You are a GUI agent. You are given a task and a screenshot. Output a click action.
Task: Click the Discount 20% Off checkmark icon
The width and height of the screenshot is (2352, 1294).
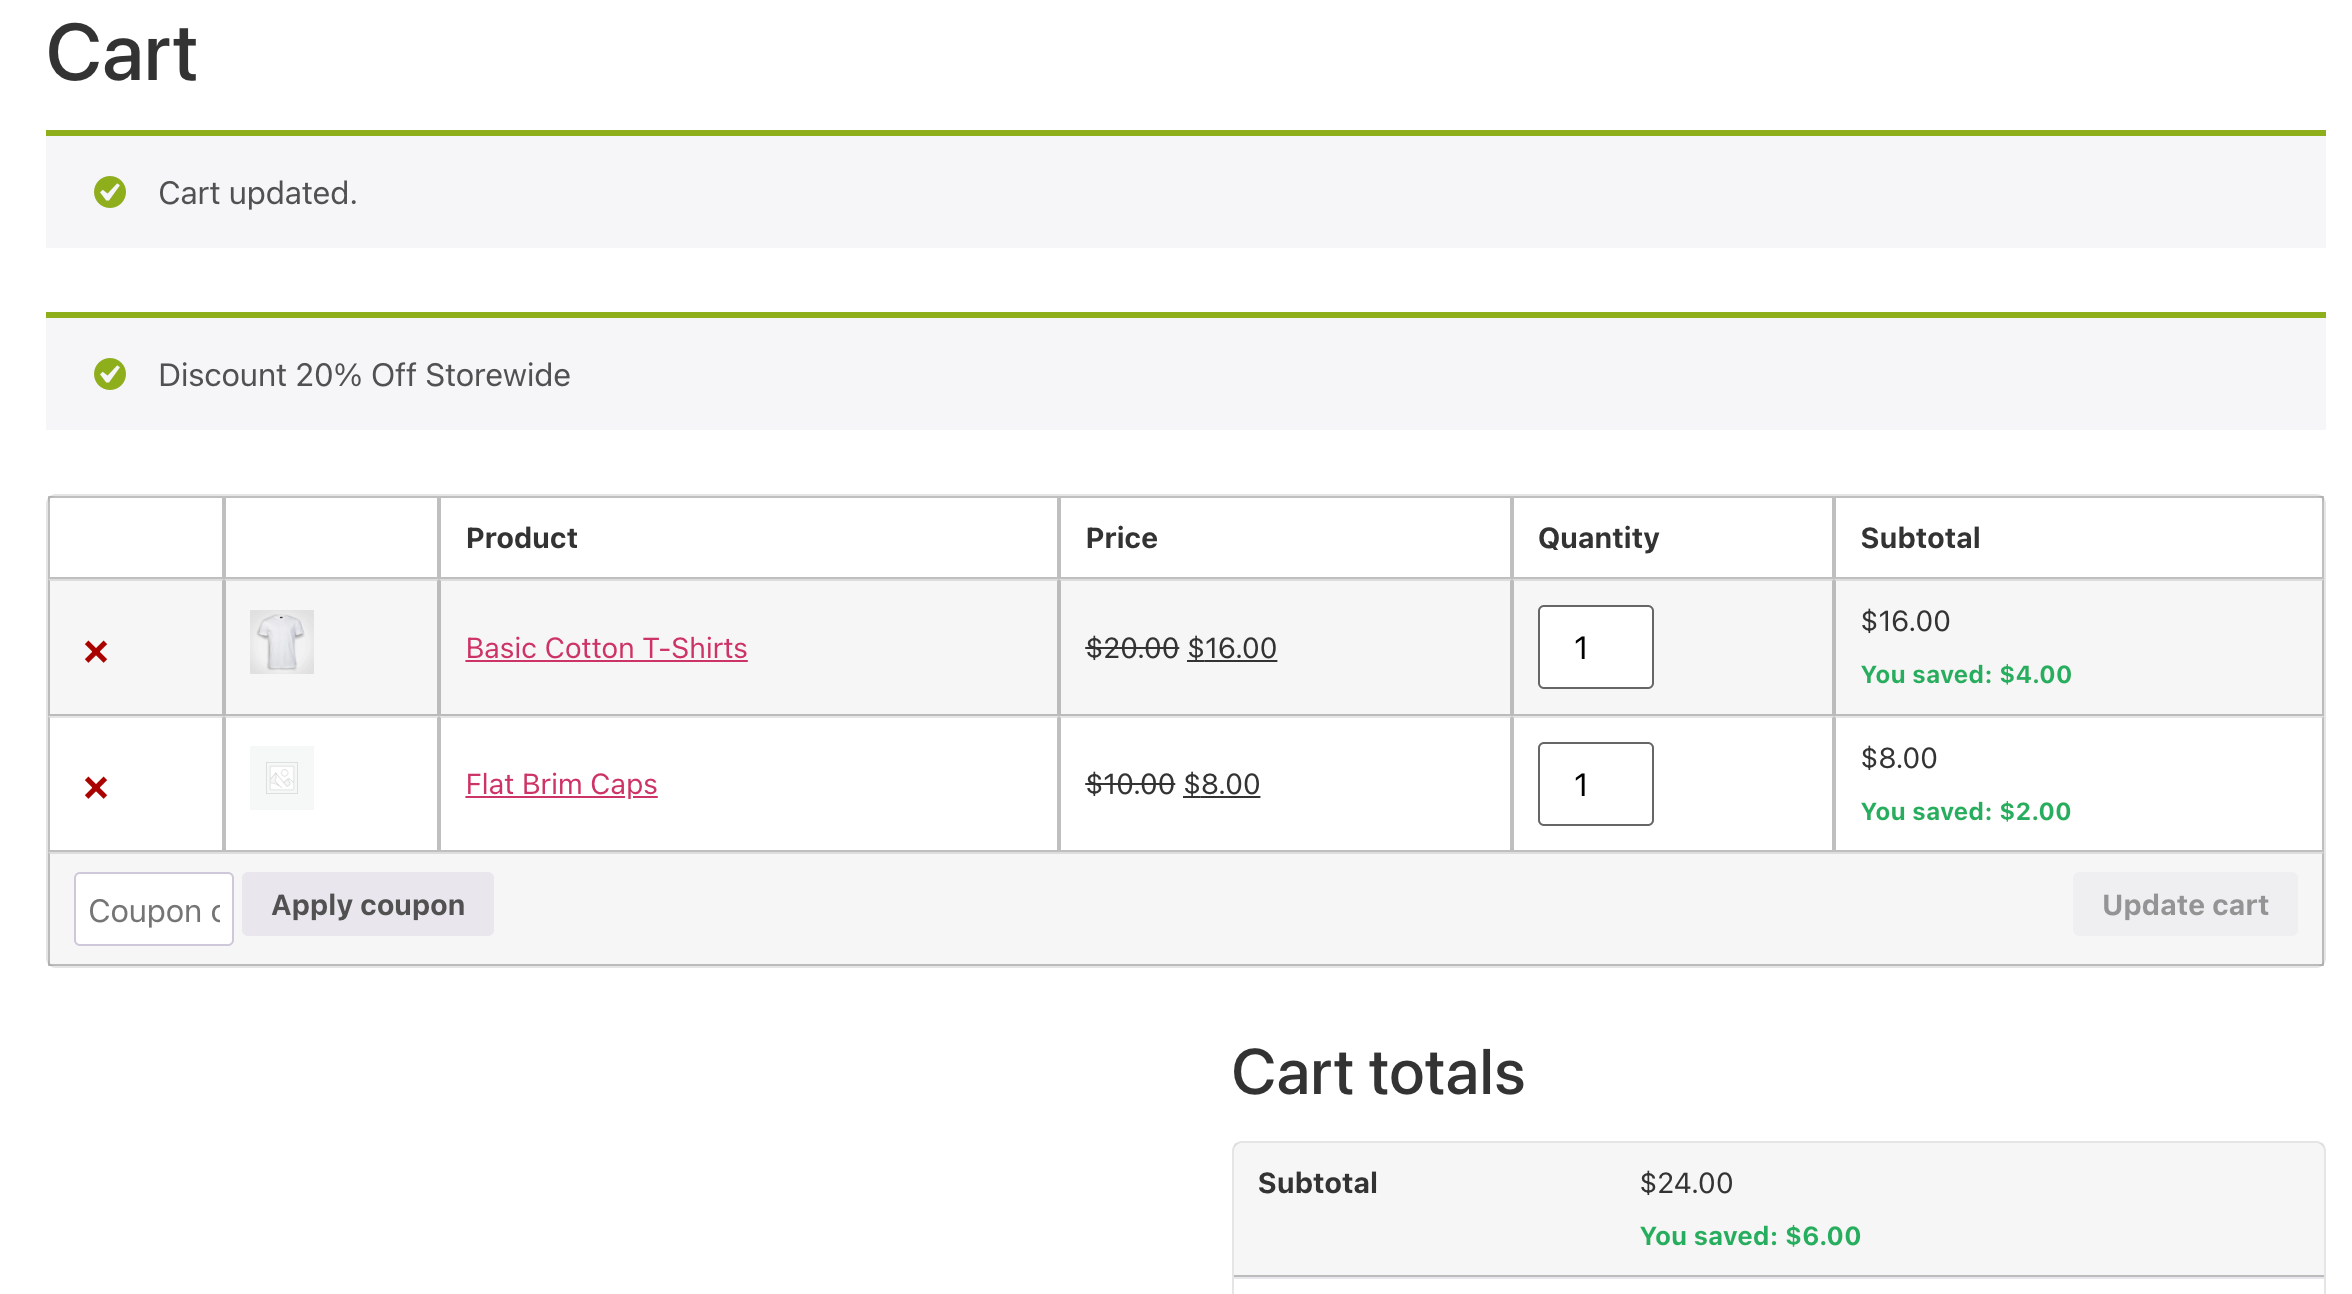110,374
